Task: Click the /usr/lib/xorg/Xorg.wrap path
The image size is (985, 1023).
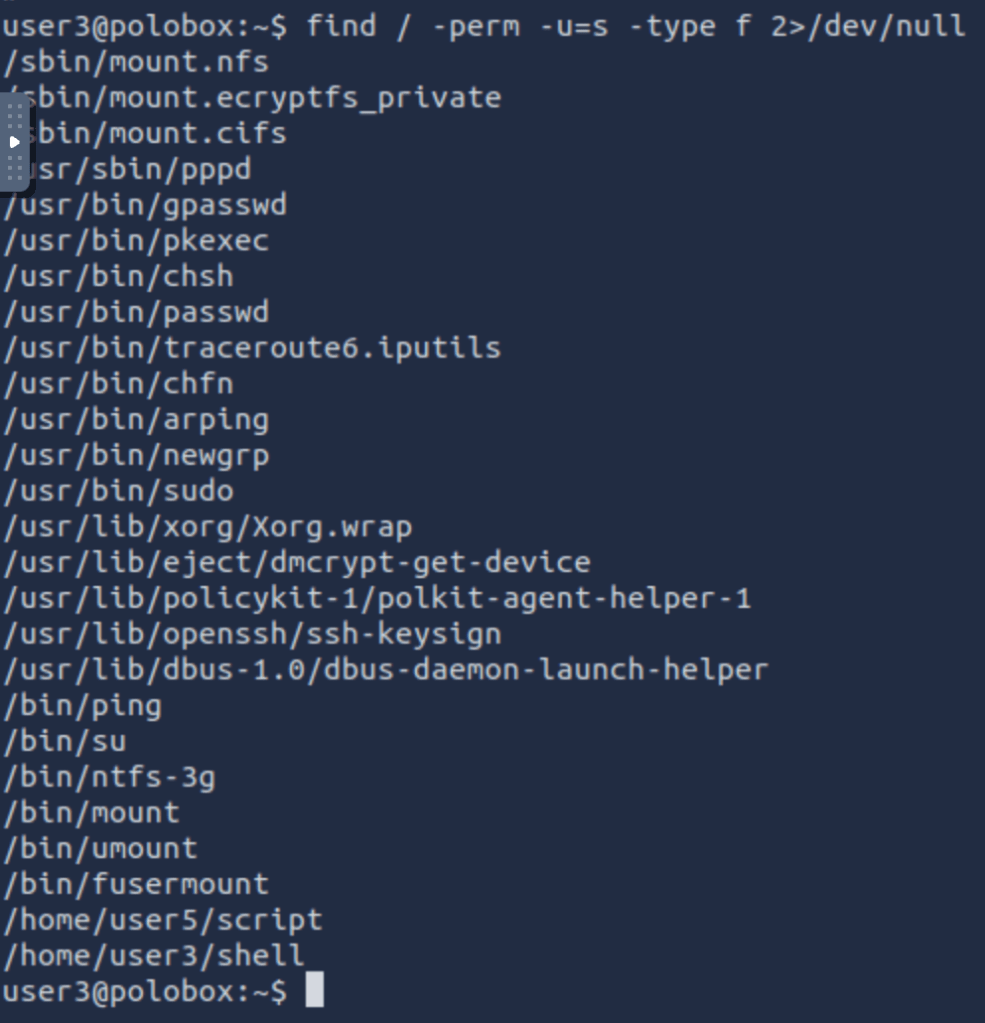Action: (208, 526)
